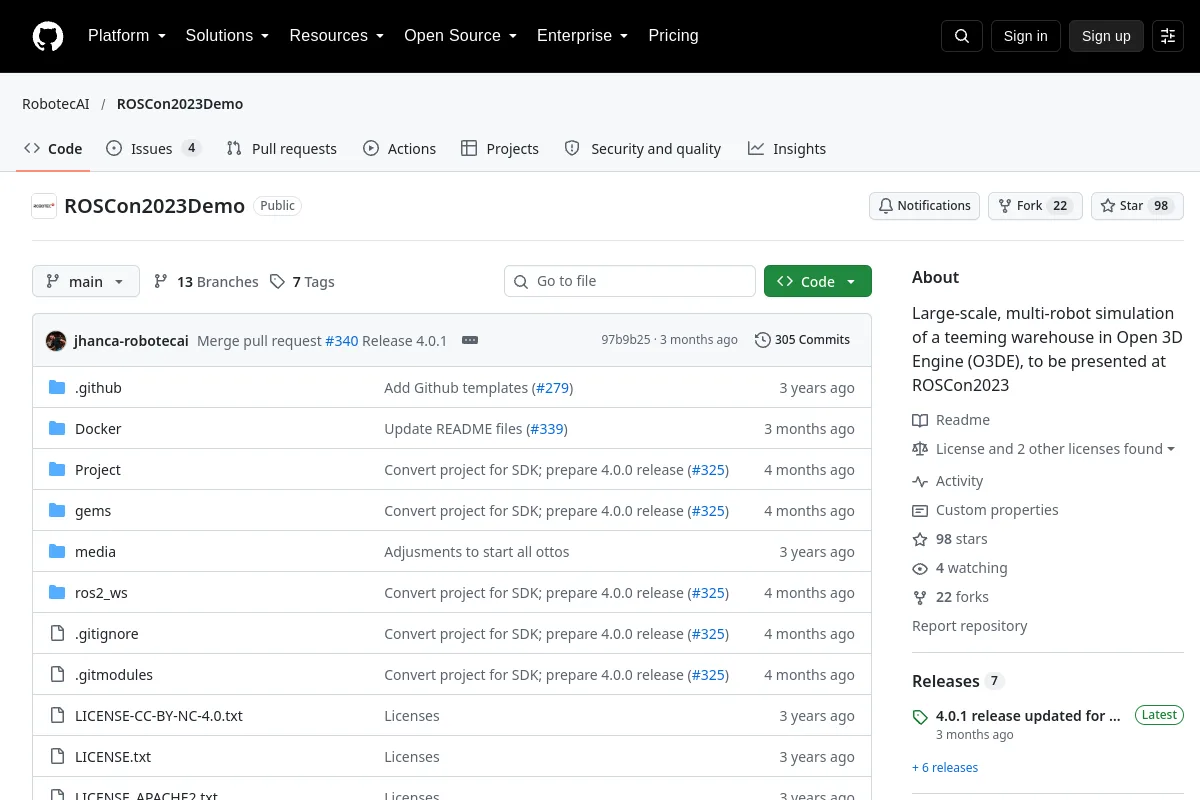1200x800 pixels.
Task: Click the release tag icon
Action: (x=920, y=717)
